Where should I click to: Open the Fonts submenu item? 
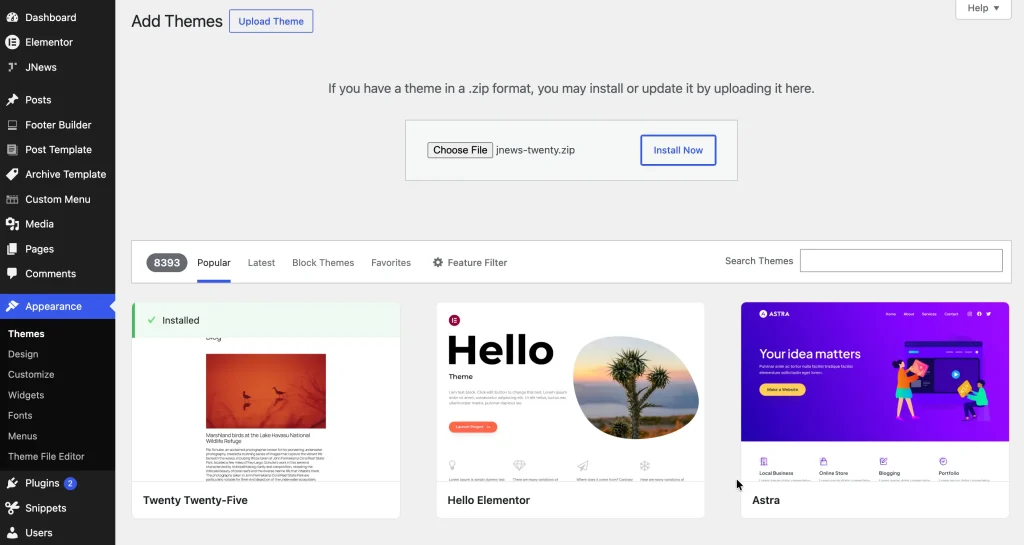[20, 415]
